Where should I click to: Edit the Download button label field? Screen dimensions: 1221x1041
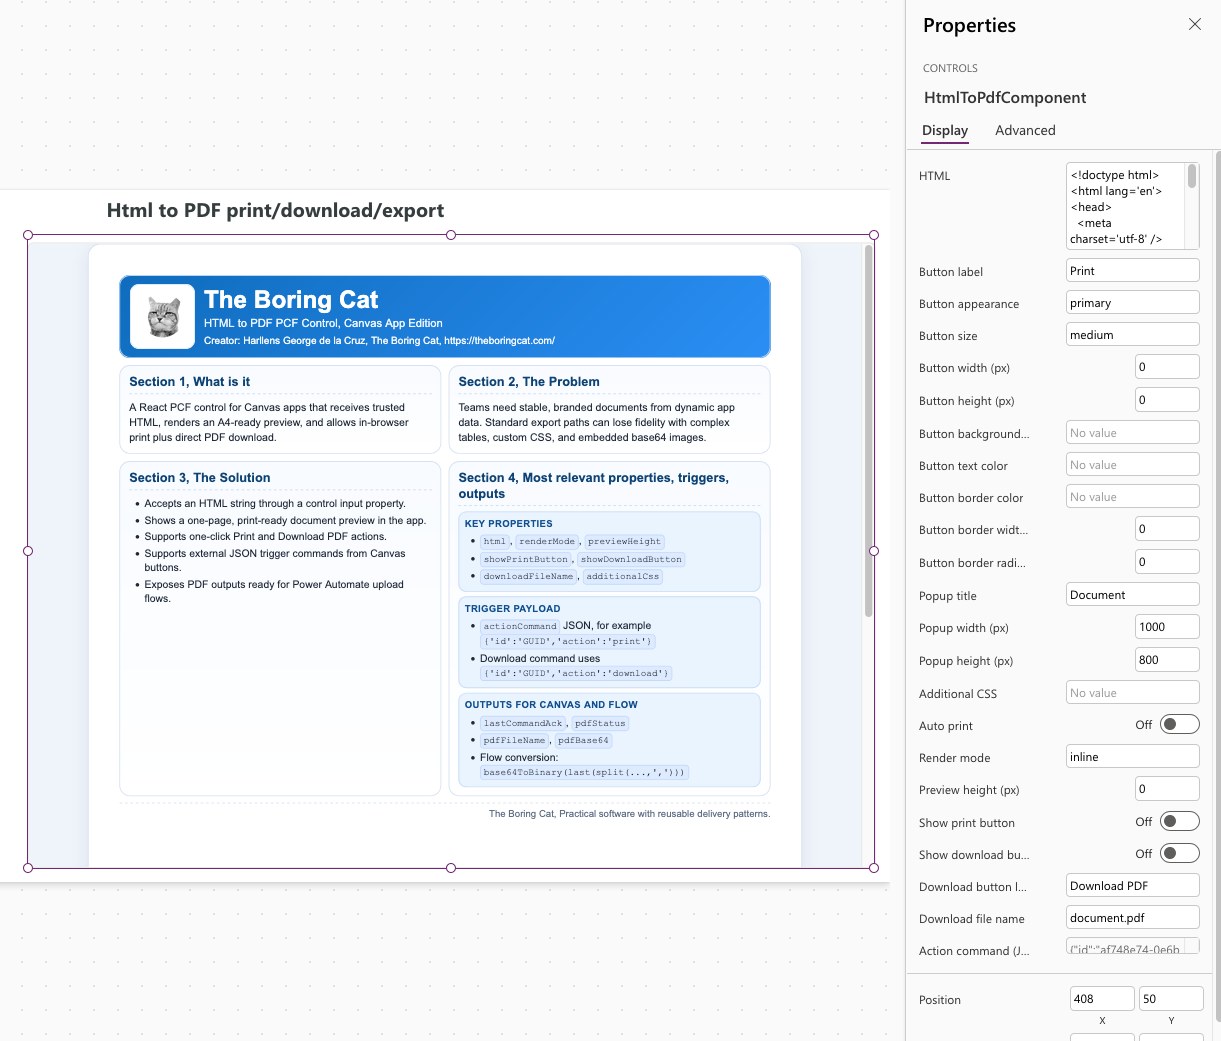click(1133, 885)
